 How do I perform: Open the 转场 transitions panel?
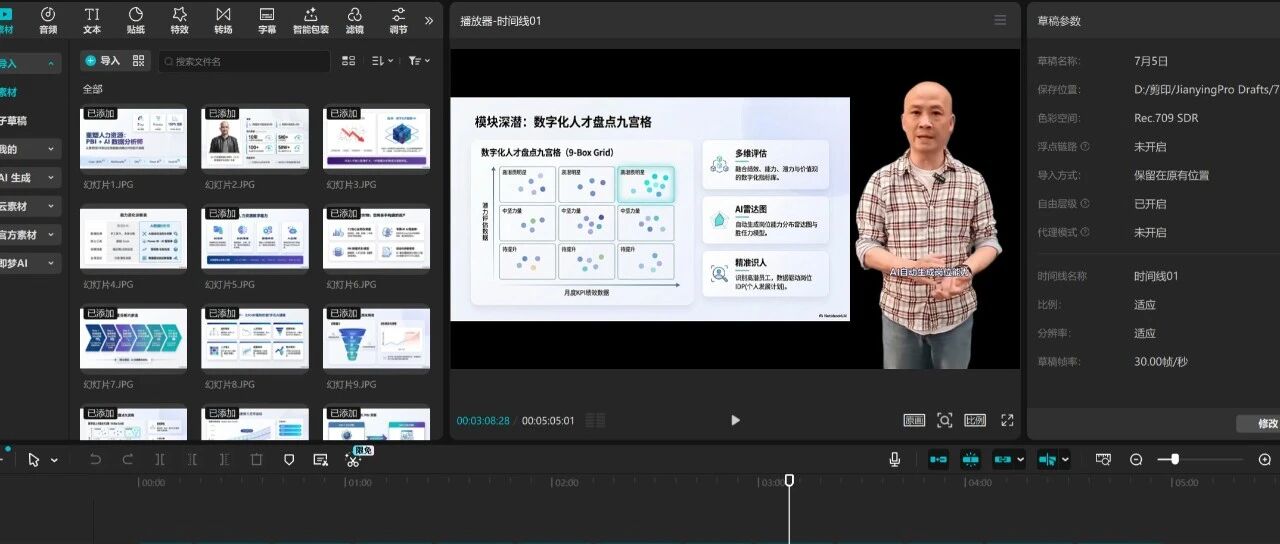coord(223,20)
